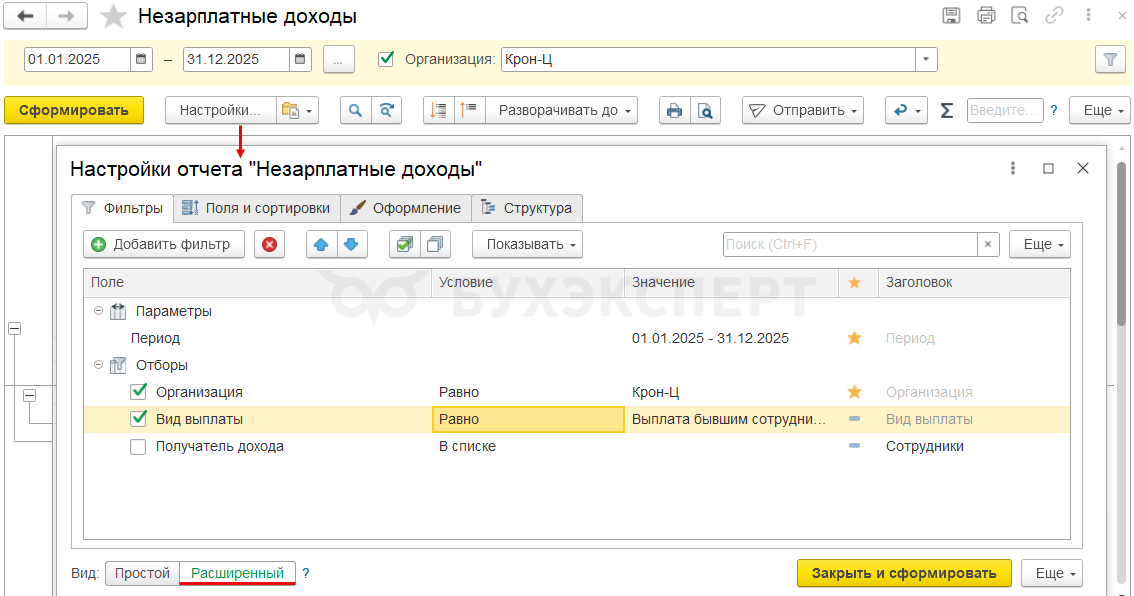
Task: Enable the Получатель дохода filter checkbox
Action: click(x=139, y=446)
